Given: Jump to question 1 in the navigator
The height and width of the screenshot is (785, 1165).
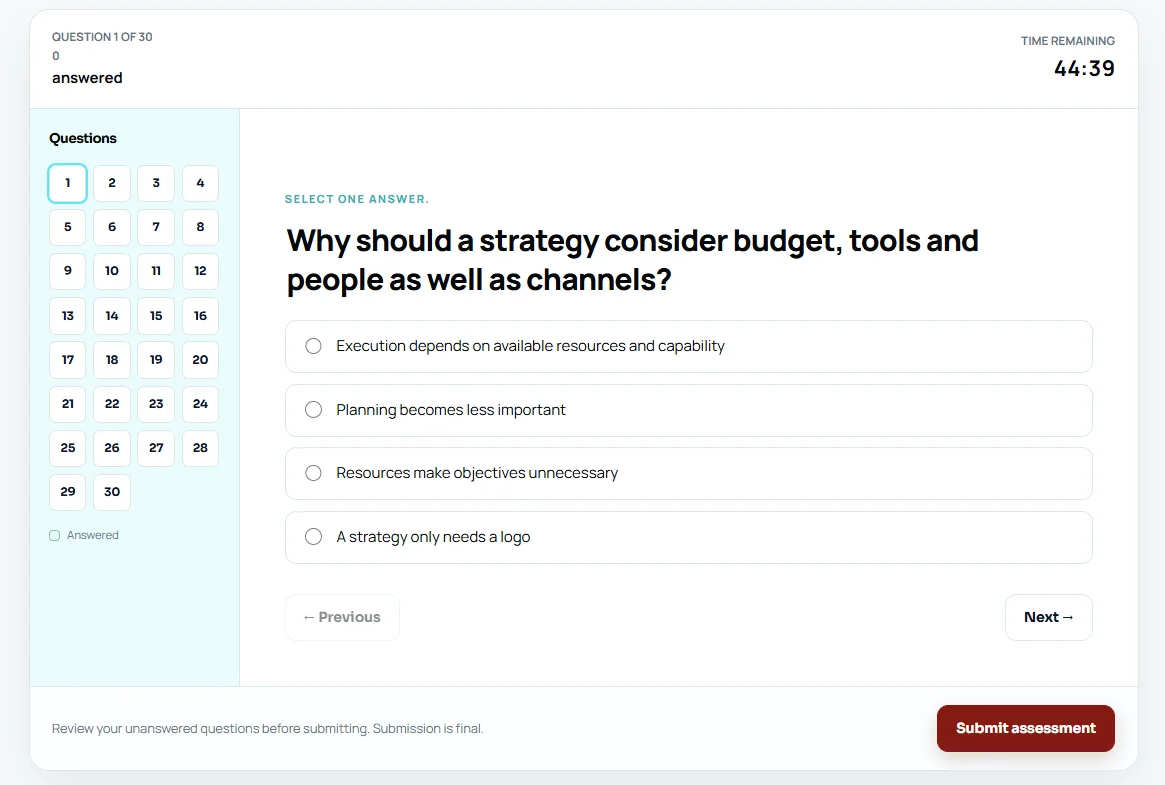Looking at the screenshot, I should point(68,183).
